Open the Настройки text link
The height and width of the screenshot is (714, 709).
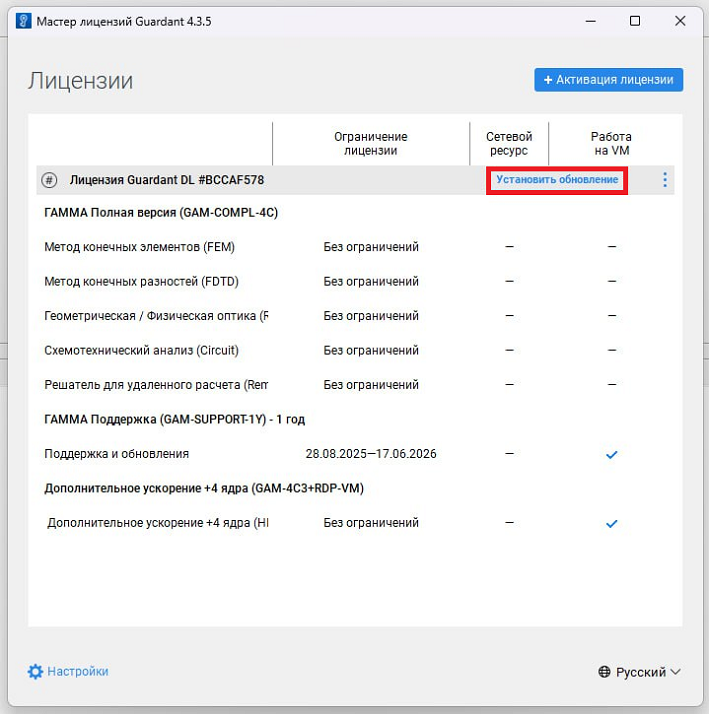[x=78, y=672]
